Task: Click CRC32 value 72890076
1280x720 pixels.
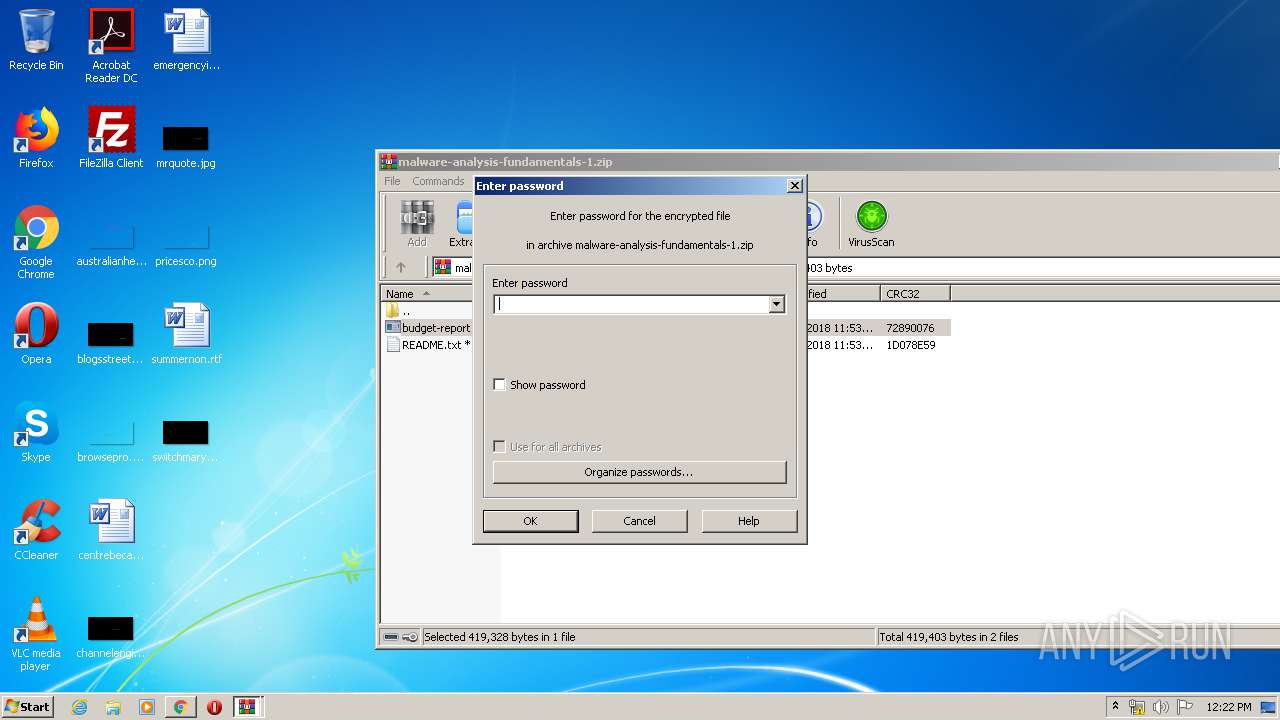Action: point(910,328)
